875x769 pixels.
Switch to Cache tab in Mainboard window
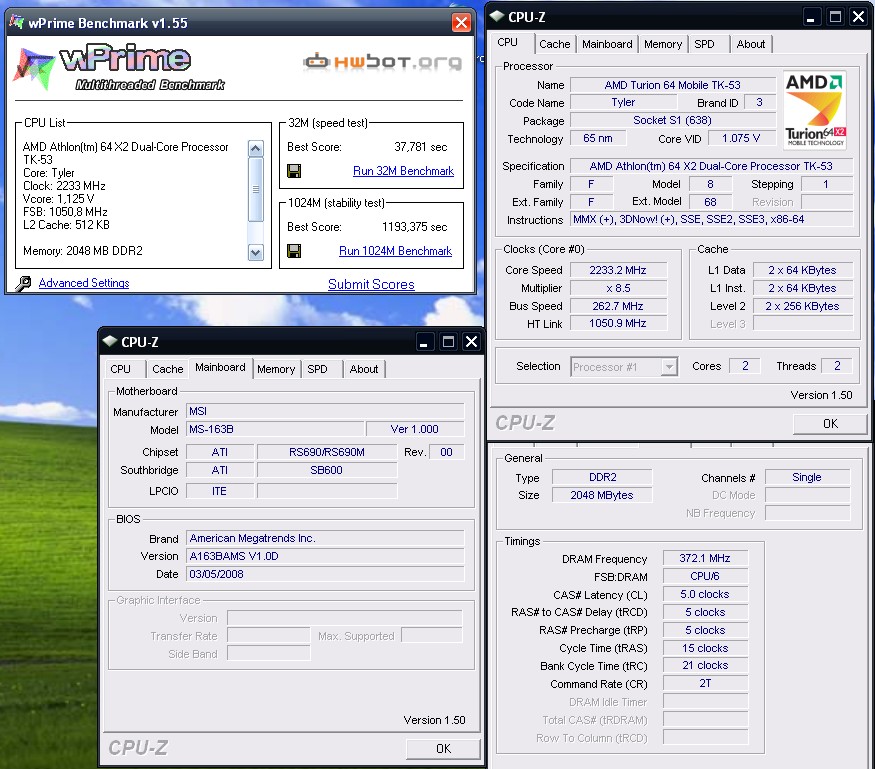(167, 369)
